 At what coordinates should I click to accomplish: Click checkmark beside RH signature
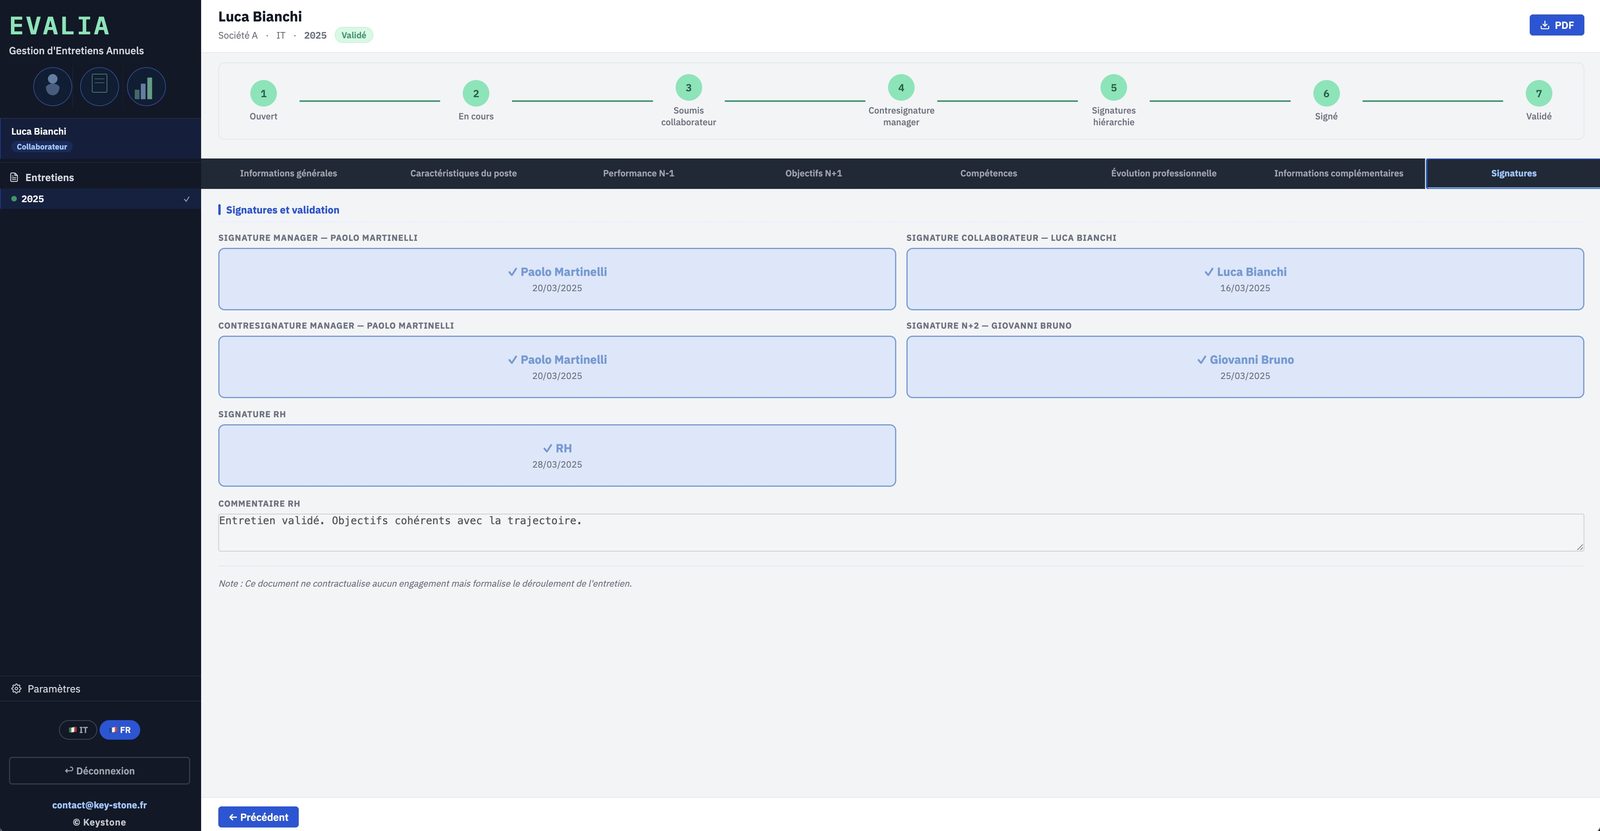coord(548,448)
